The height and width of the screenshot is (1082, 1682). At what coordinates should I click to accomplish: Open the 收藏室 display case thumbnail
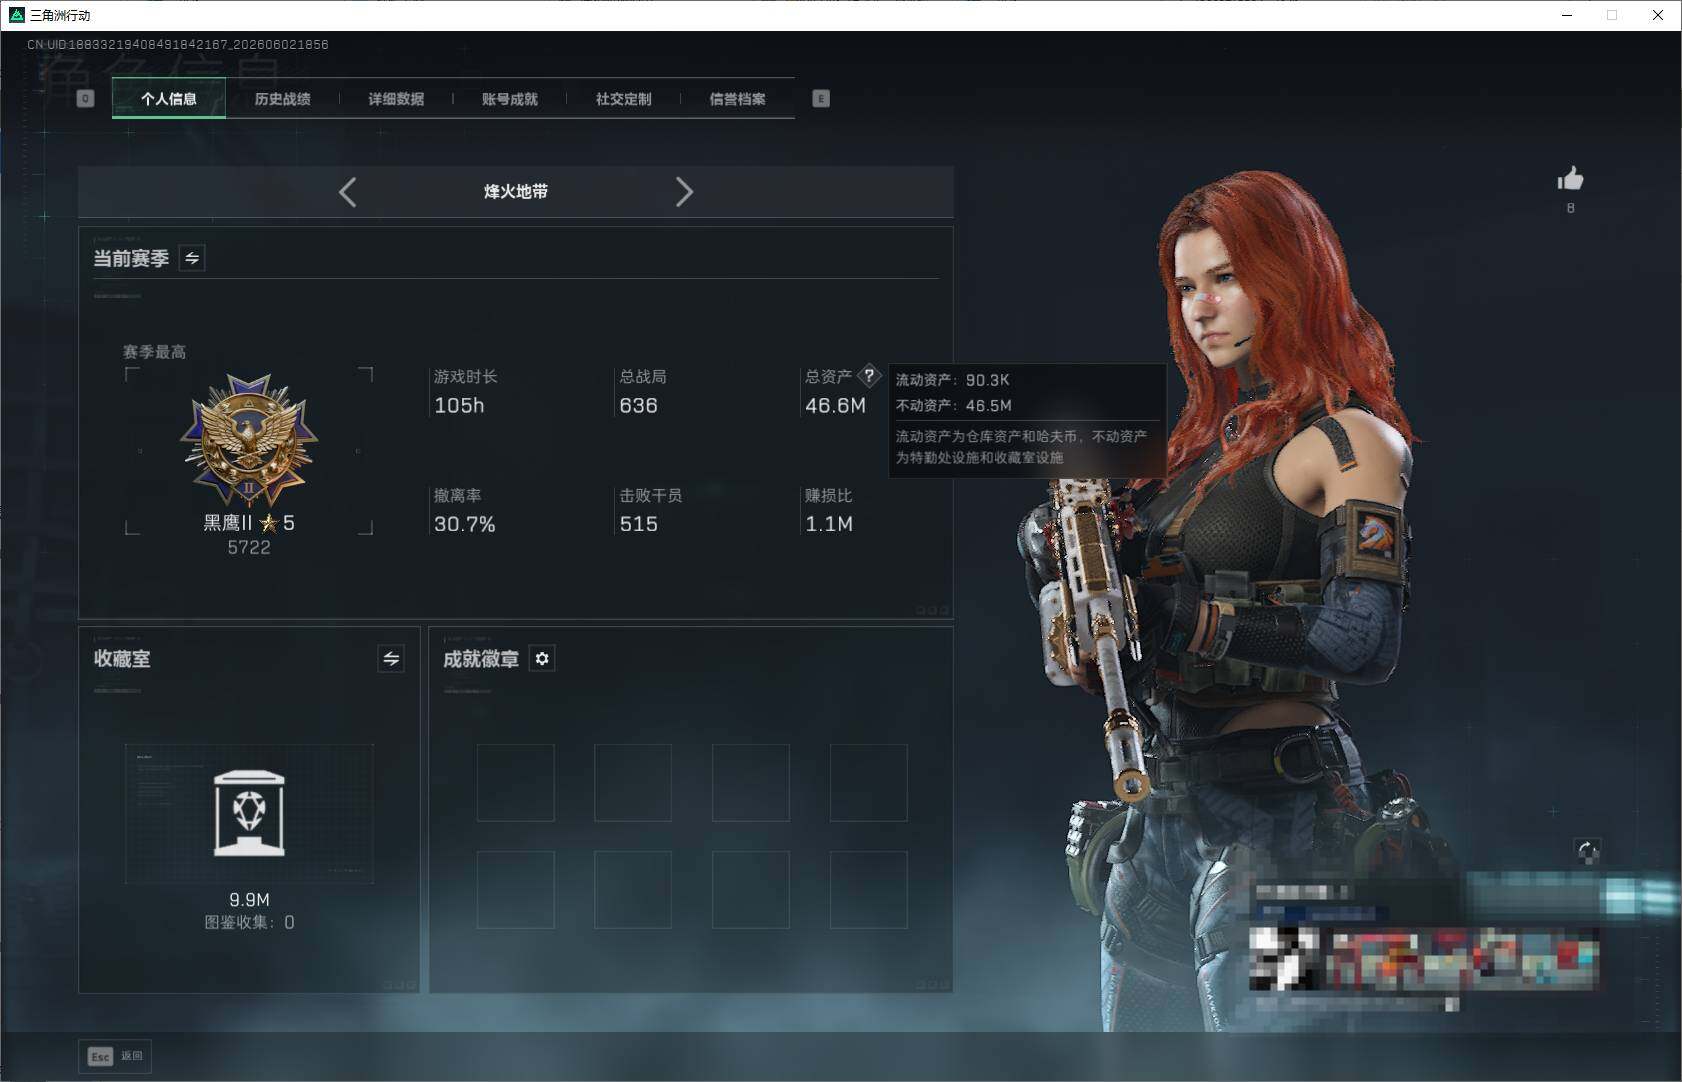coord(249,813)
